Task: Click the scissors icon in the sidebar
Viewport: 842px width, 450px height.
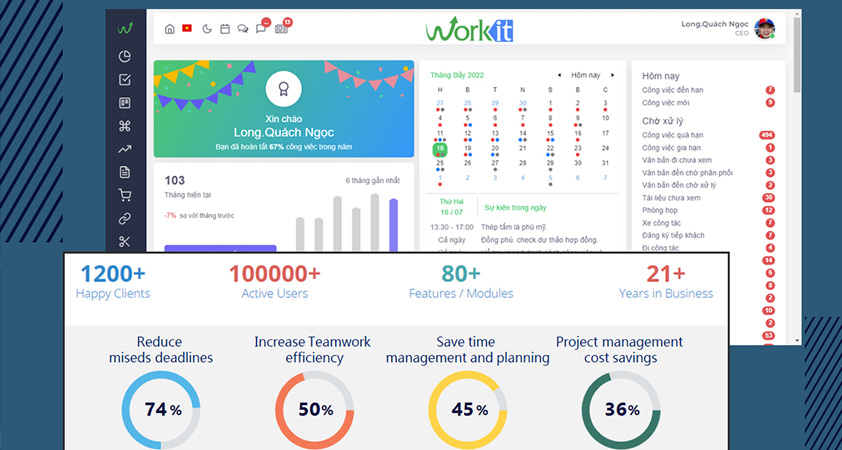Action: click(125, 242)
